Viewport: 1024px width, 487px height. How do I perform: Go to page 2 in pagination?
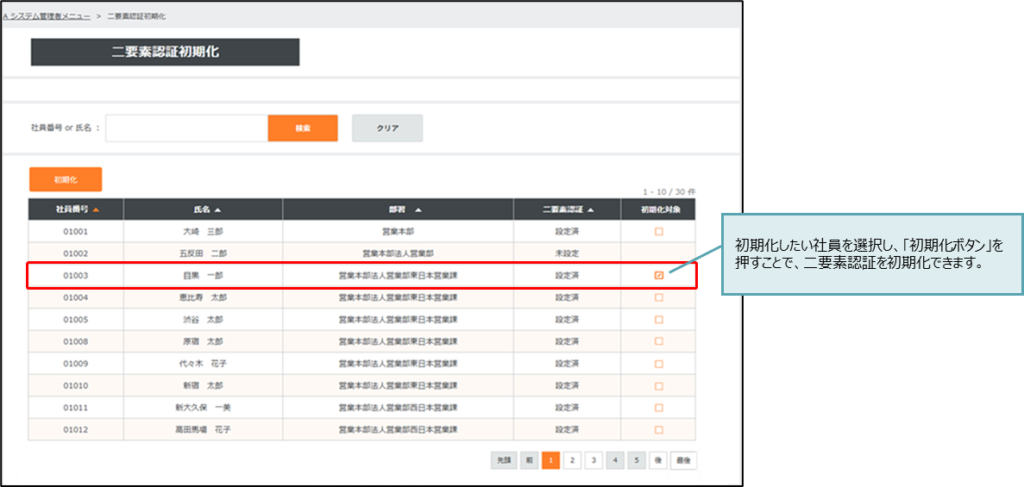572,460
